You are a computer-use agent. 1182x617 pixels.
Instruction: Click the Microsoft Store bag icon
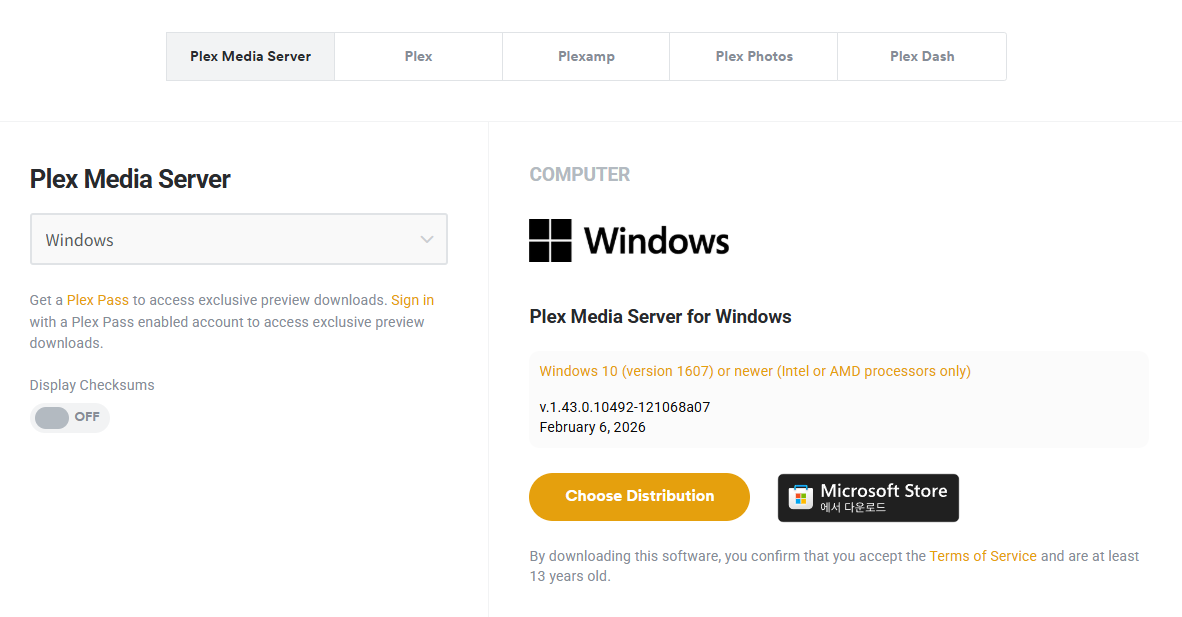pyautogui.click(x=801, y=498)
